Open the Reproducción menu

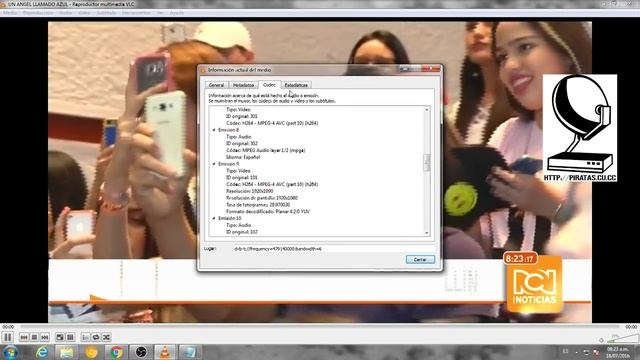[38, 13]
